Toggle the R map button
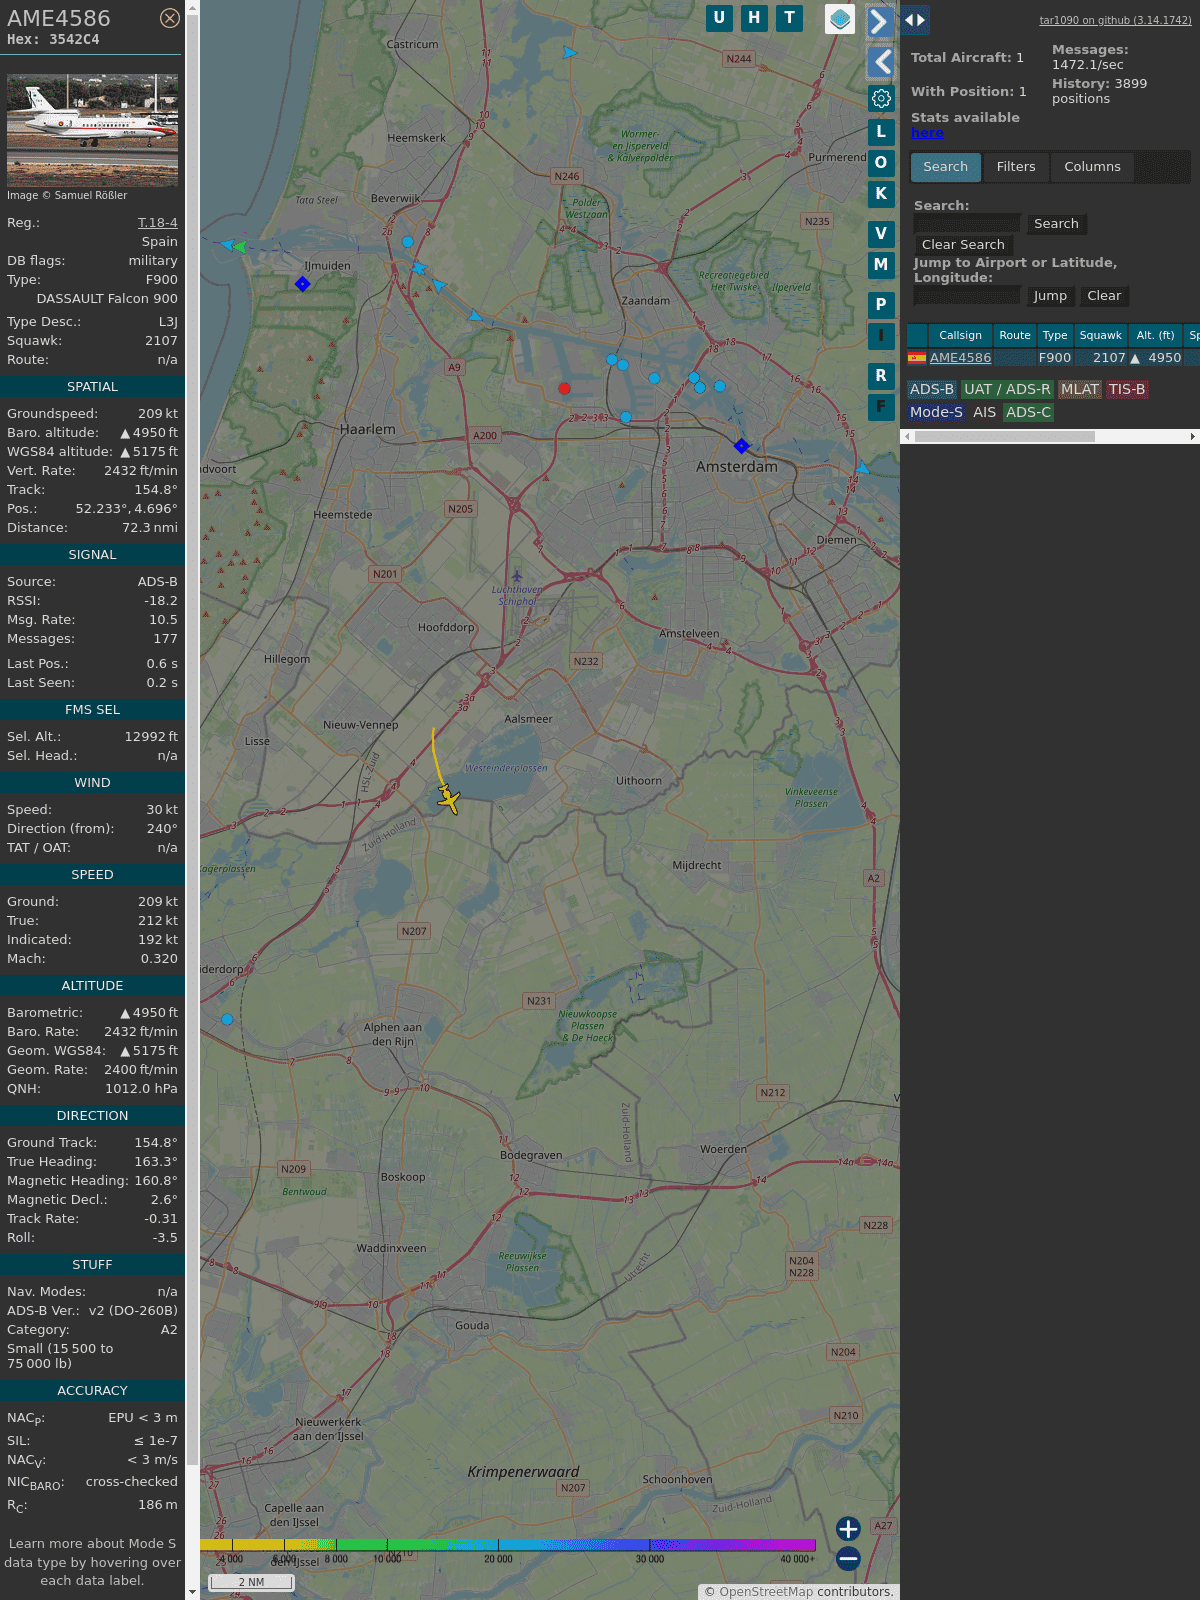Viewport: 1200px width, 1600px height. click(881, 375)
